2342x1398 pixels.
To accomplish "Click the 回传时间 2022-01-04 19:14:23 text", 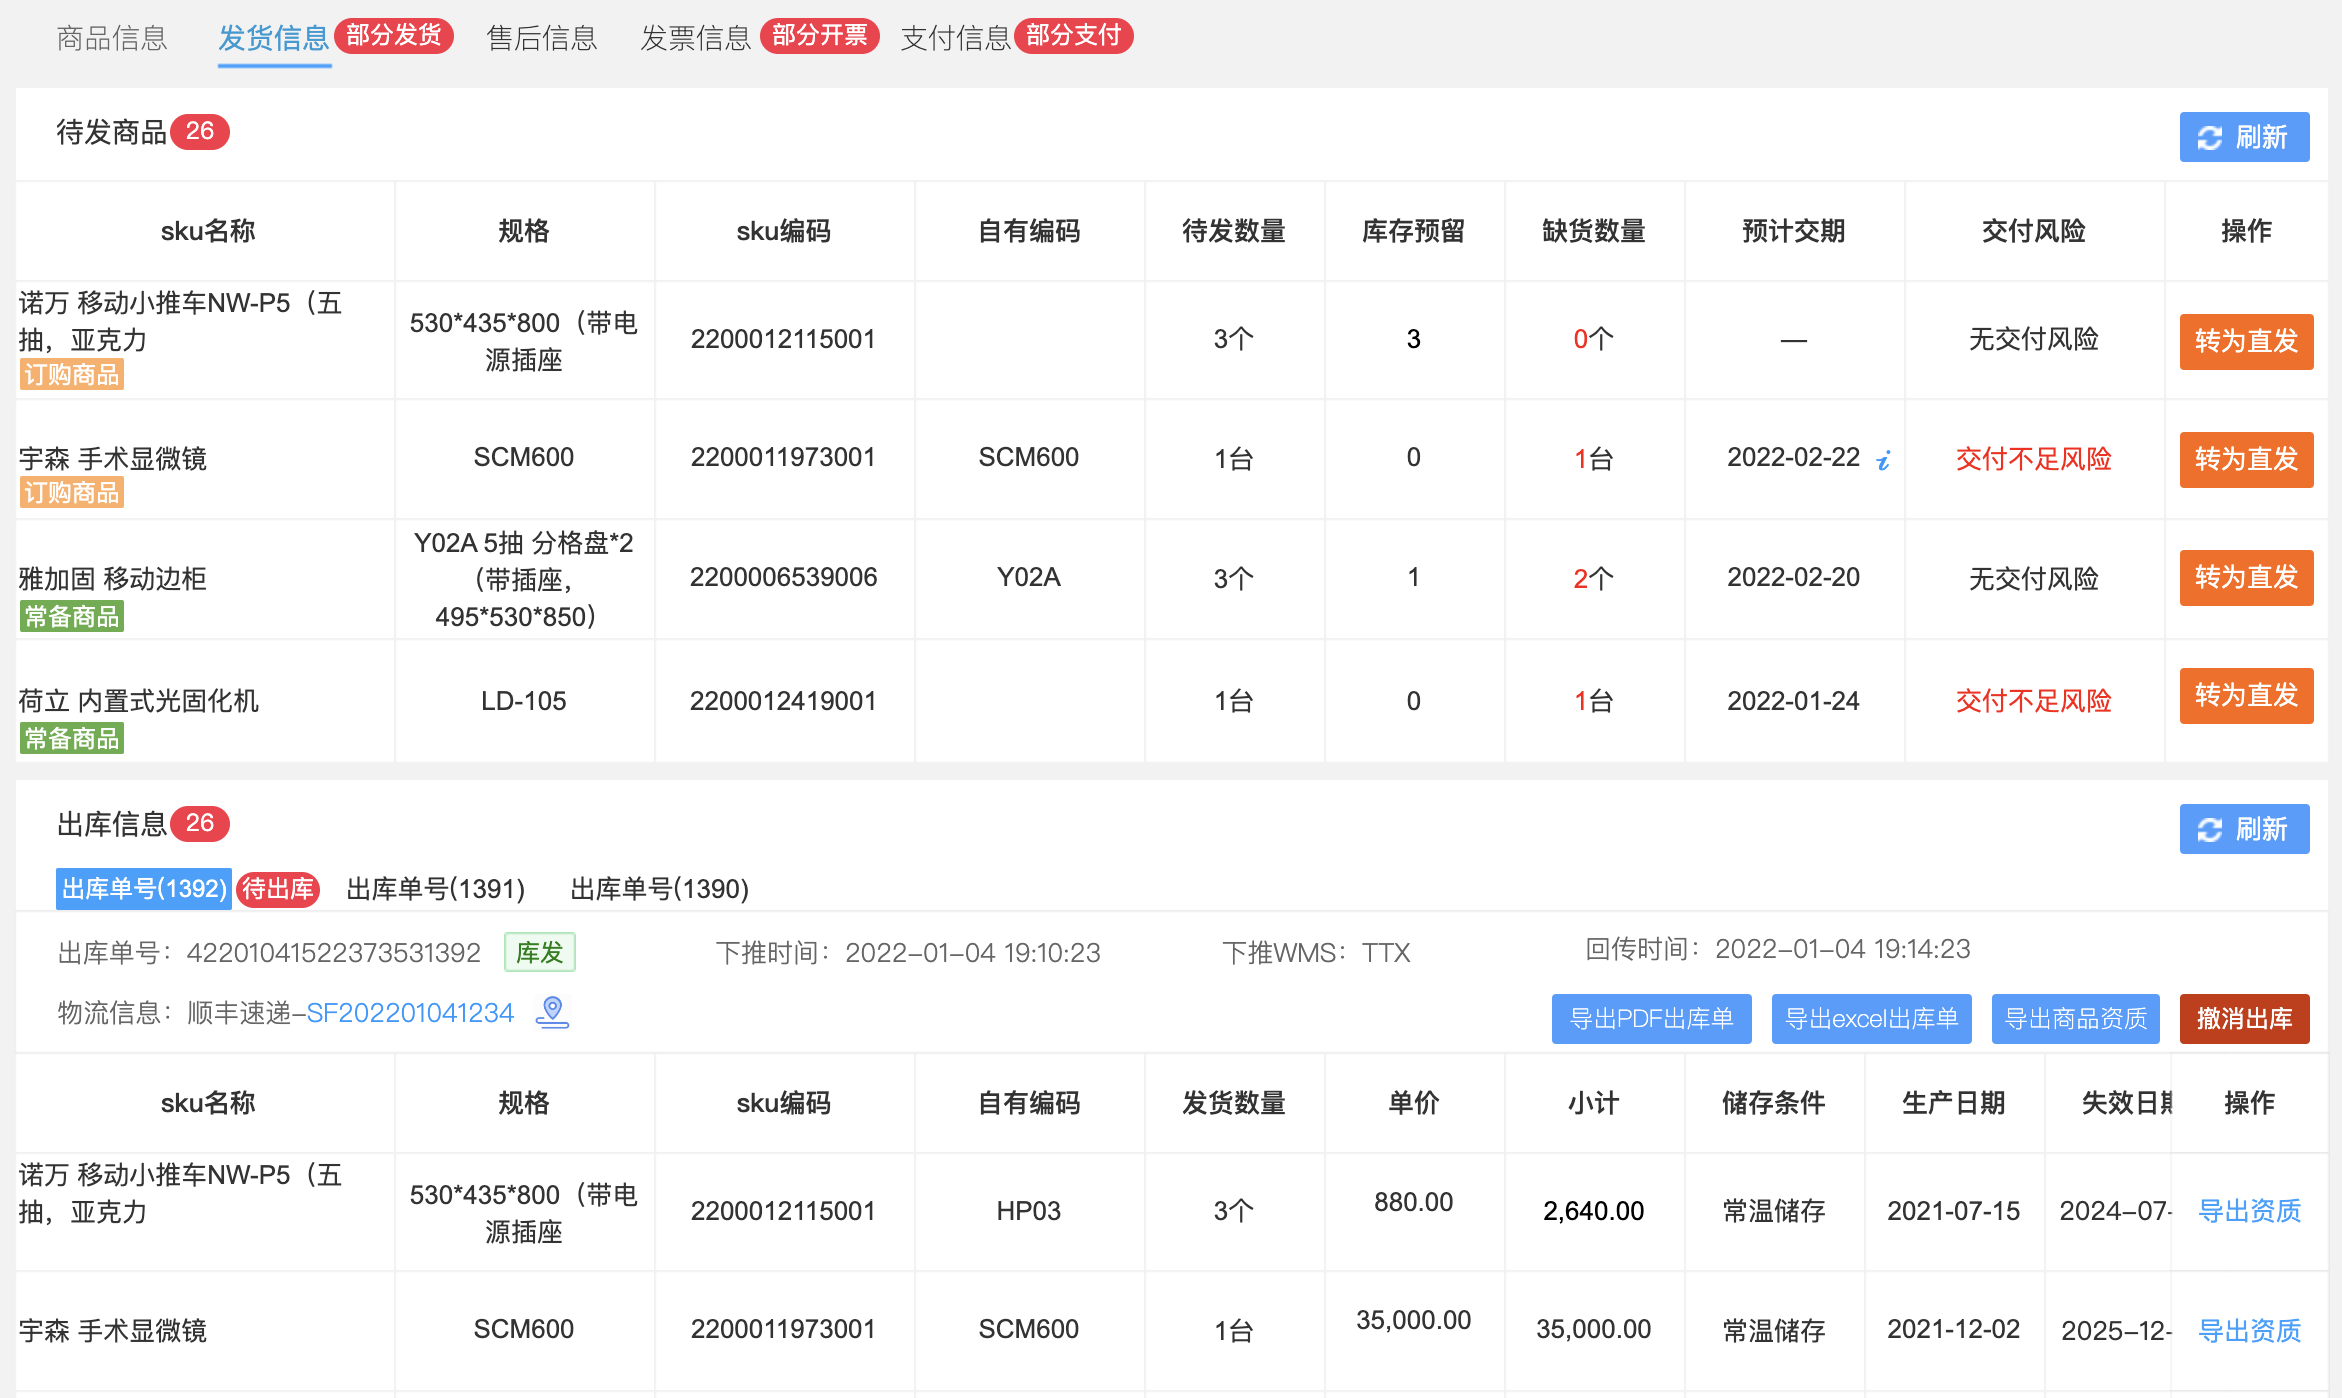I will pos(1778,949).
